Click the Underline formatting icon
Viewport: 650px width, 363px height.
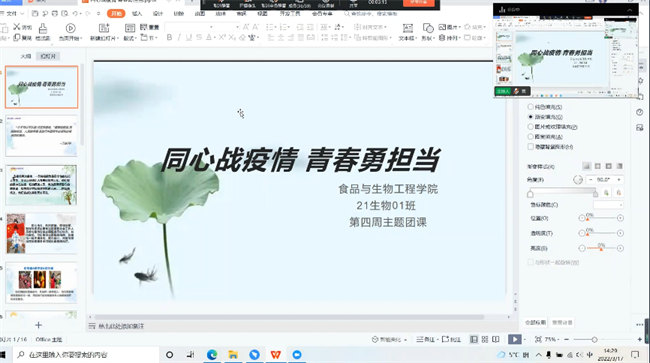point(189,38)
